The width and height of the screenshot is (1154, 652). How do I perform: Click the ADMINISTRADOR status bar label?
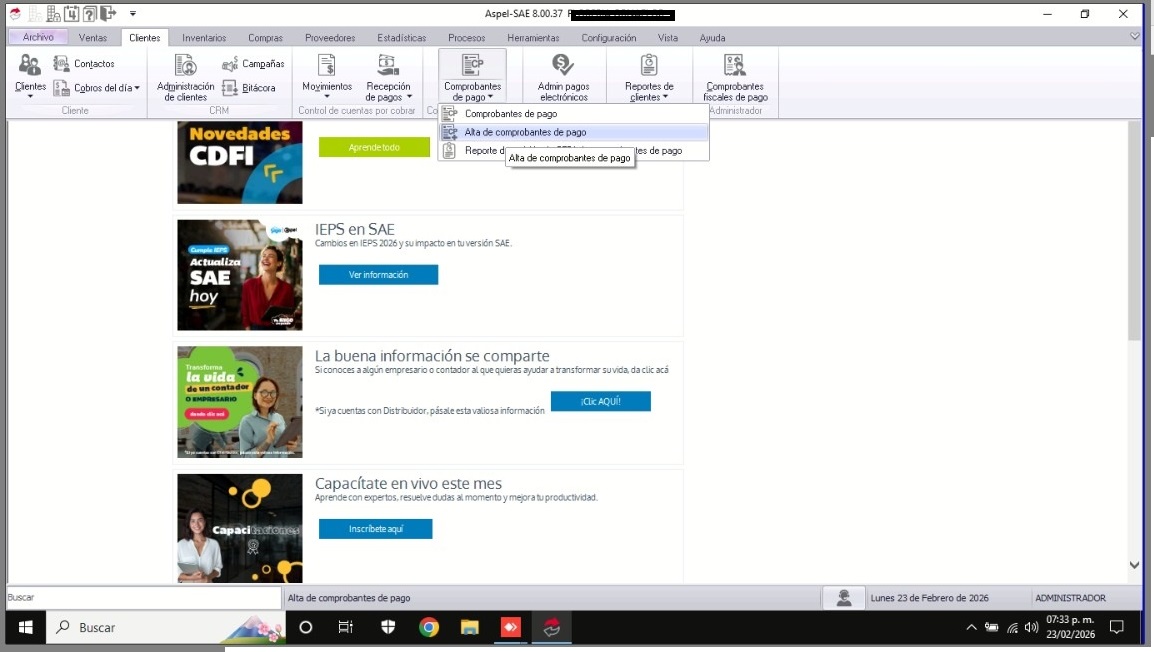tap(1070, 598)
